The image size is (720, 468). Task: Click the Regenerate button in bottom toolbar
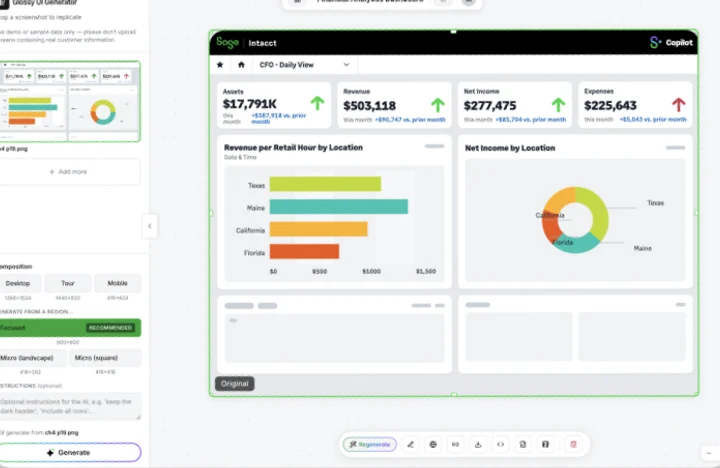coord(370,444)
